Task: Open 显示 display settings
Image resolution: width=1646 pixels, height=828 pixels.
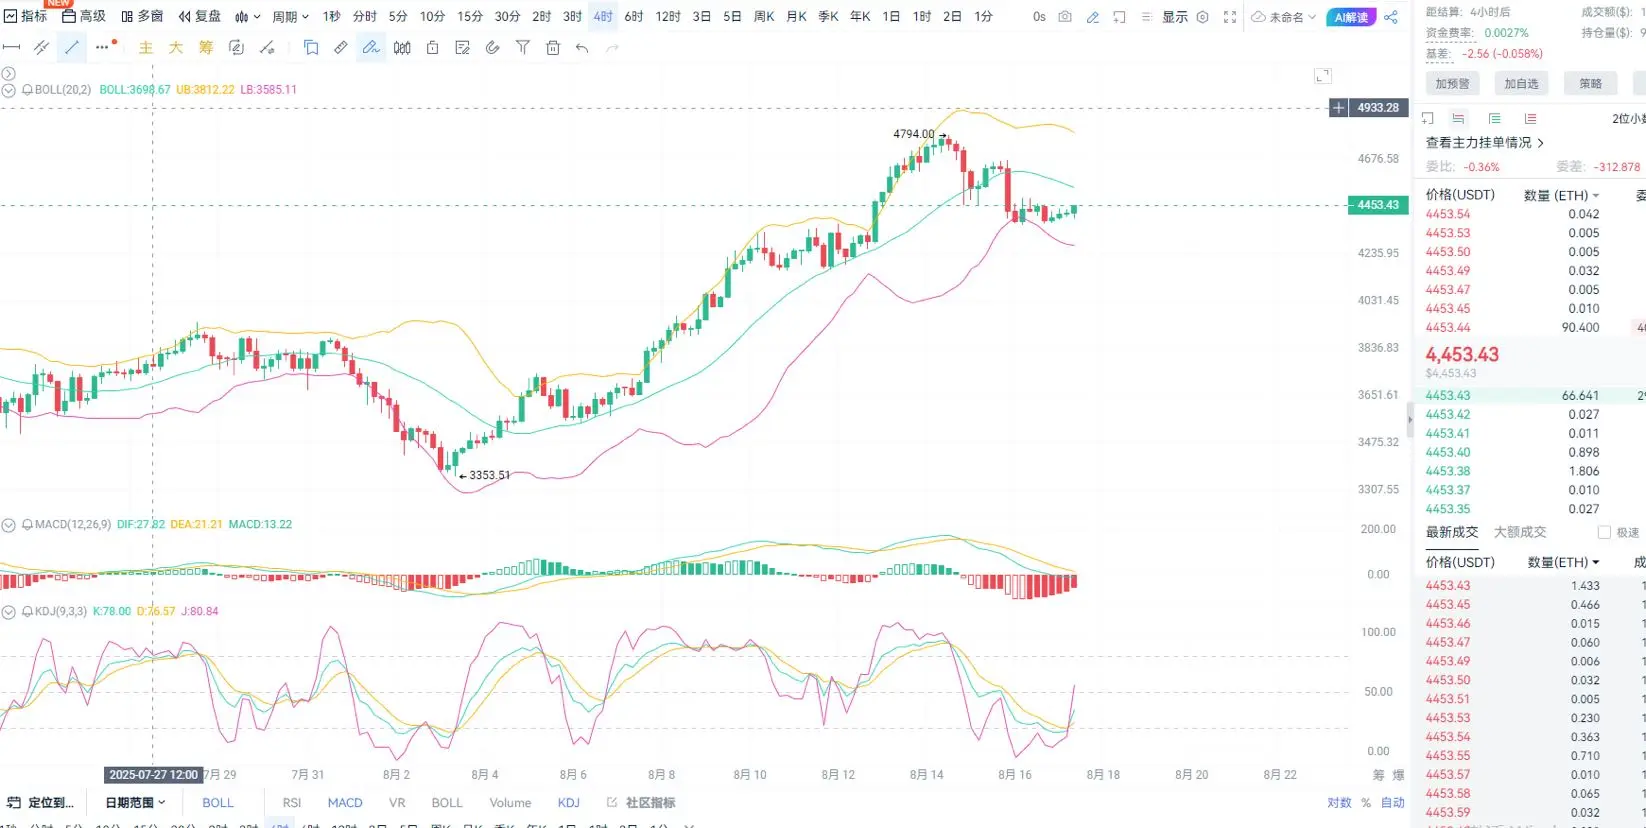Action: 1175,17
